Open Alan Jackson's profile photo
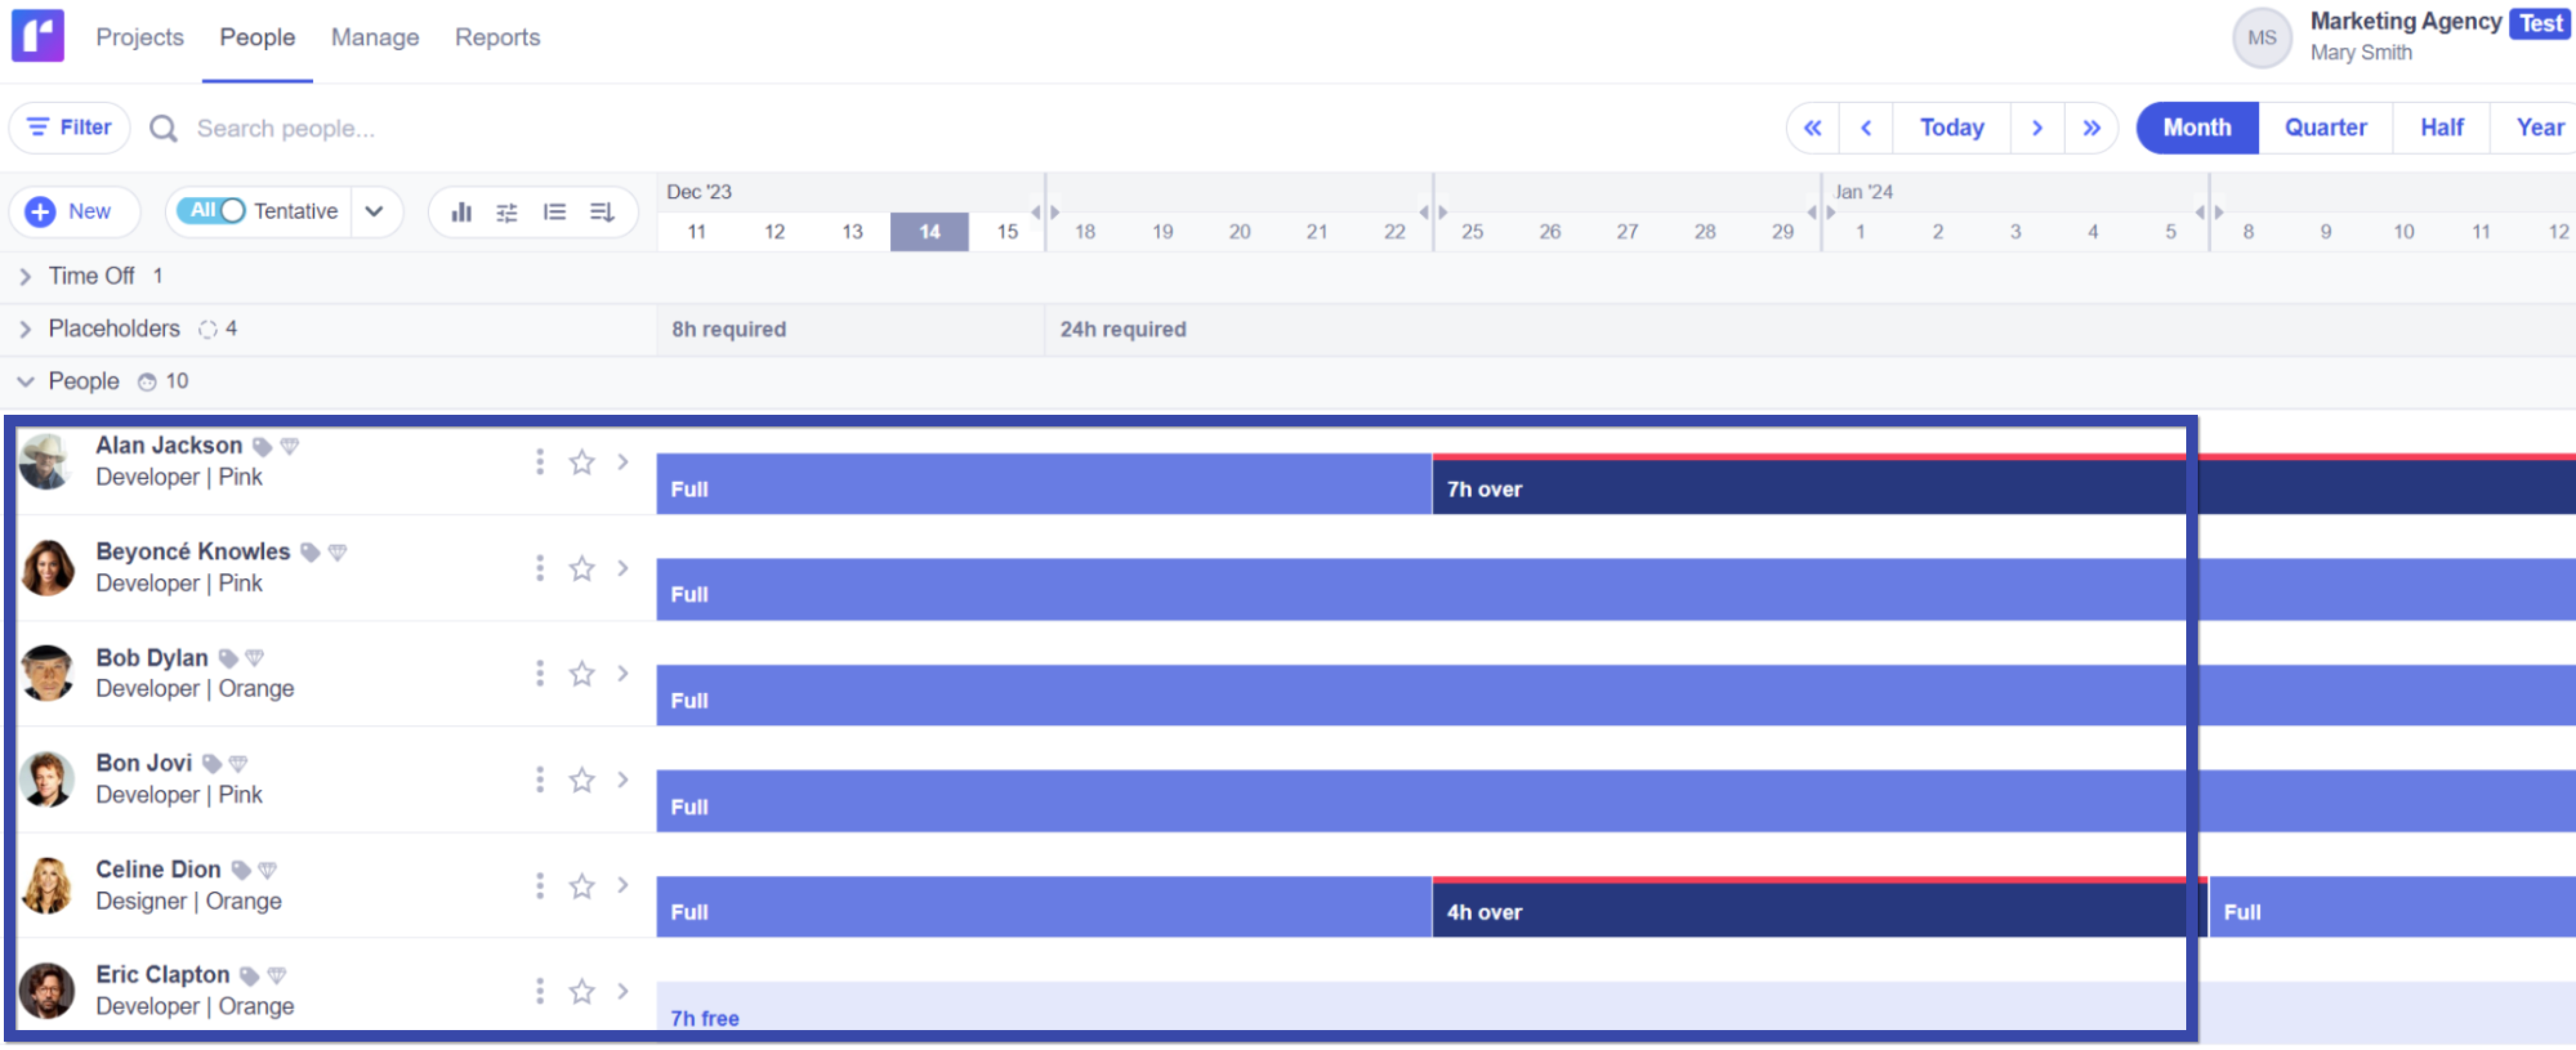 click(x=46, y=462)
